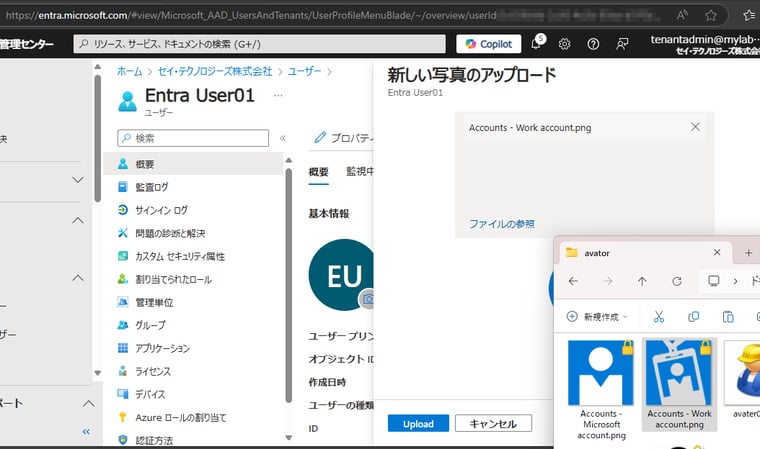Click the EU profile avatar circle
This screenshot has width=760, height=449.
341,275
